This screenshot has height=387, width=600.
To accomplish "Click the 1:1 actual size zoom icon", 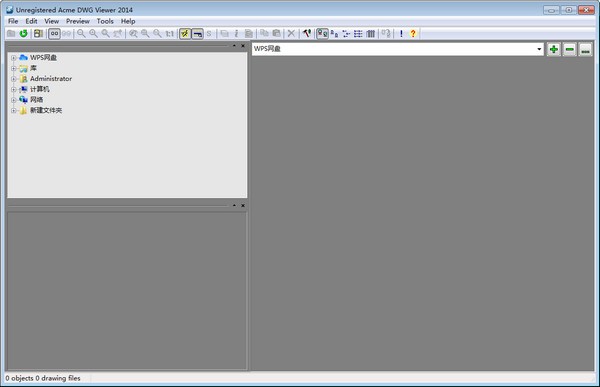I will pos(170,34).
